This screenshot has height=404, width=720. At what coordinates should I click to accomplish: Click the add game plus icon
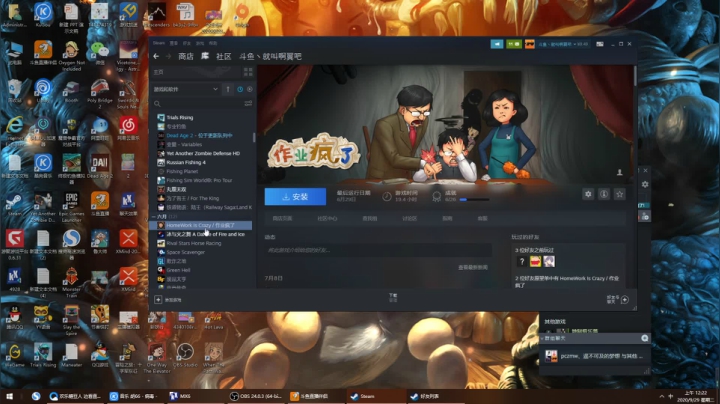[158, 300]
